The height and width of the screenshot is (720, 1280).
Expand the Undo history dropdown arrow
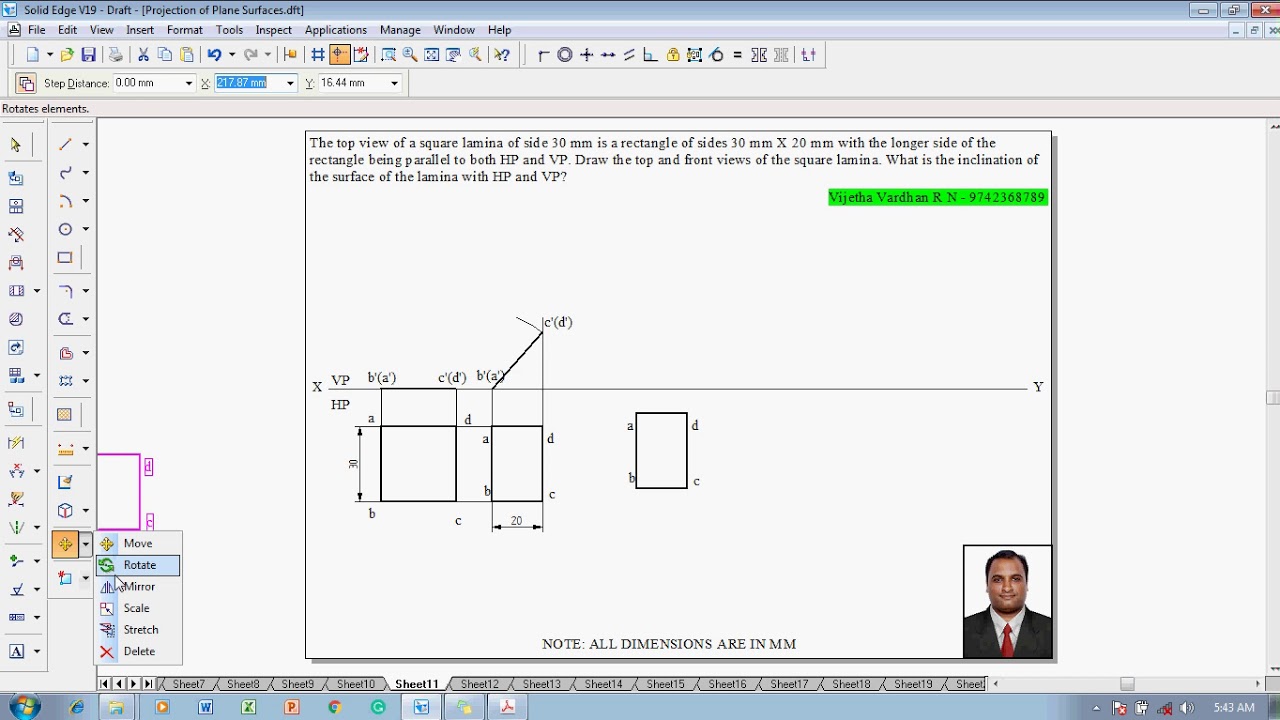231,55
